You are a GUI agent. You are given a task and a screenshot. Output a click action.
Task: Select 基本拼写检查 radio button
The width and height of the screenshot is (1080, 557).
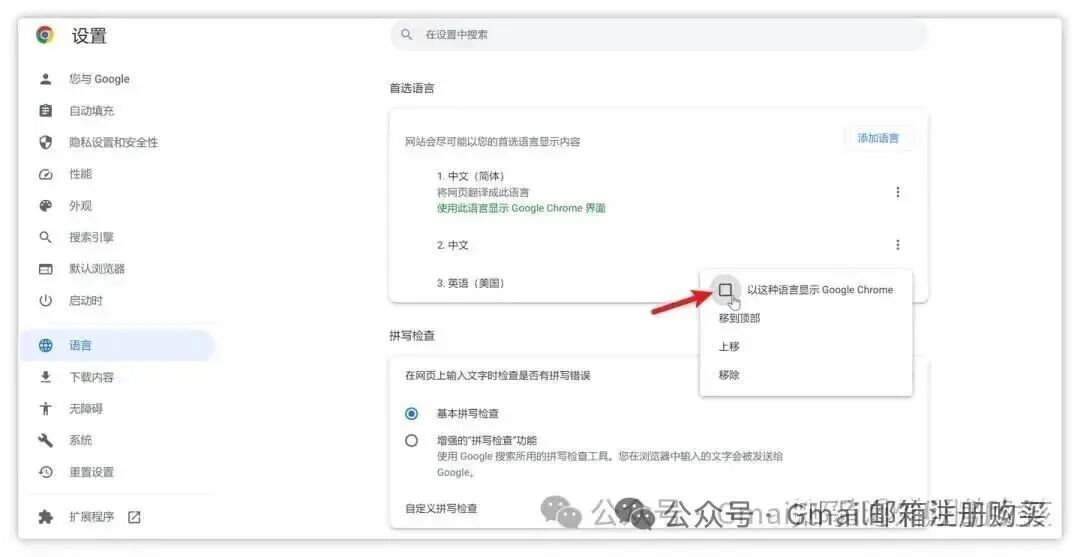click(411, 414)
